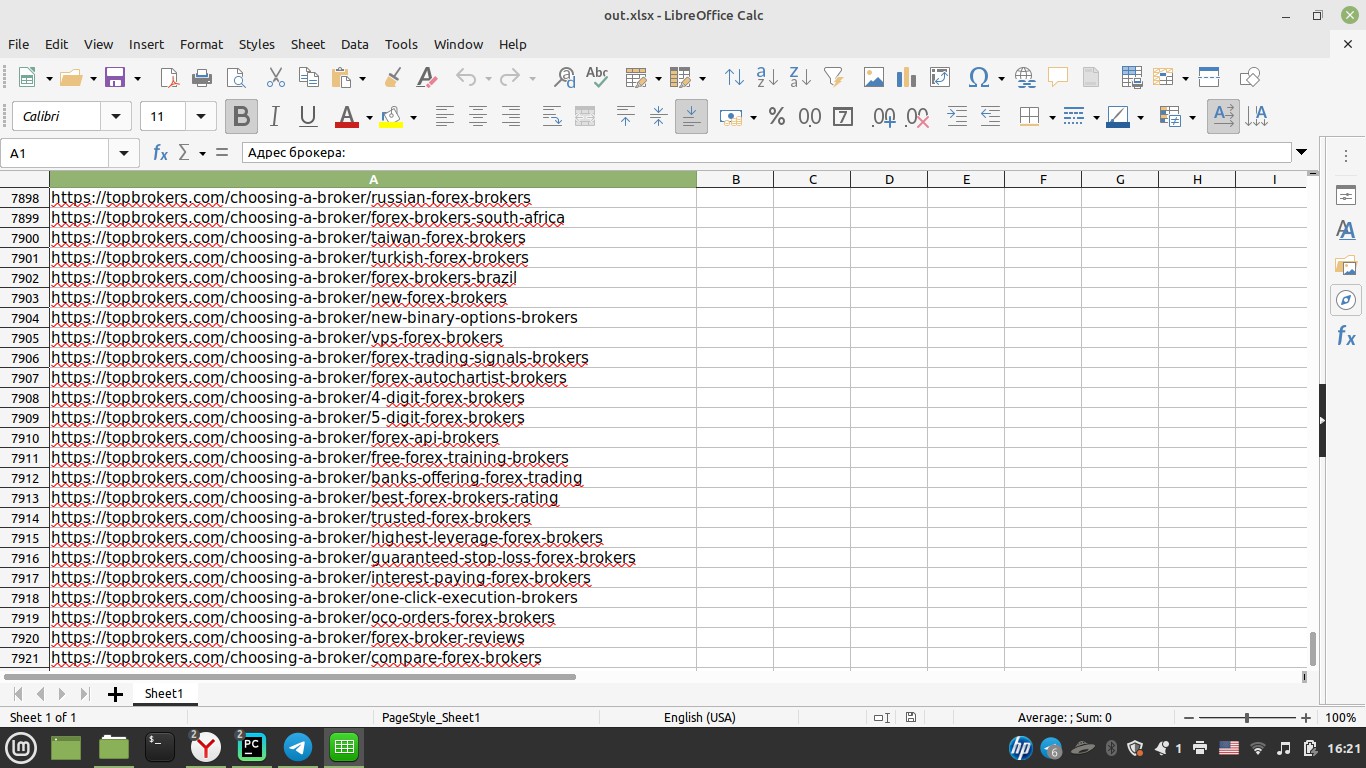Open the paste options dropdown arrow
Image resolution: width=1366 pixels, height=768 pixels.
[362, 78]
